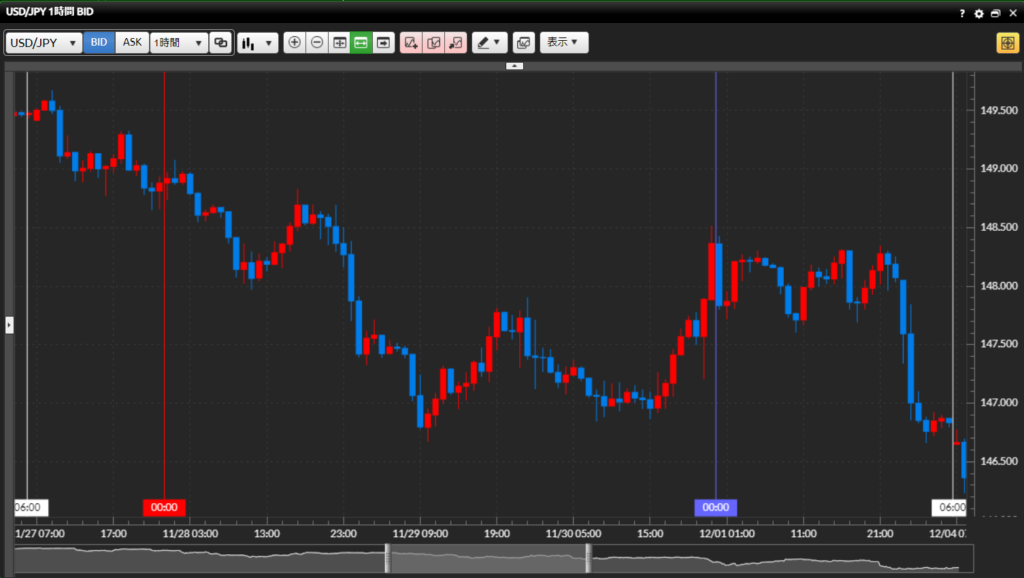Open the pencil drawing tools menu
This screenshot has height=578, width=1024.
tap(489, 43)
